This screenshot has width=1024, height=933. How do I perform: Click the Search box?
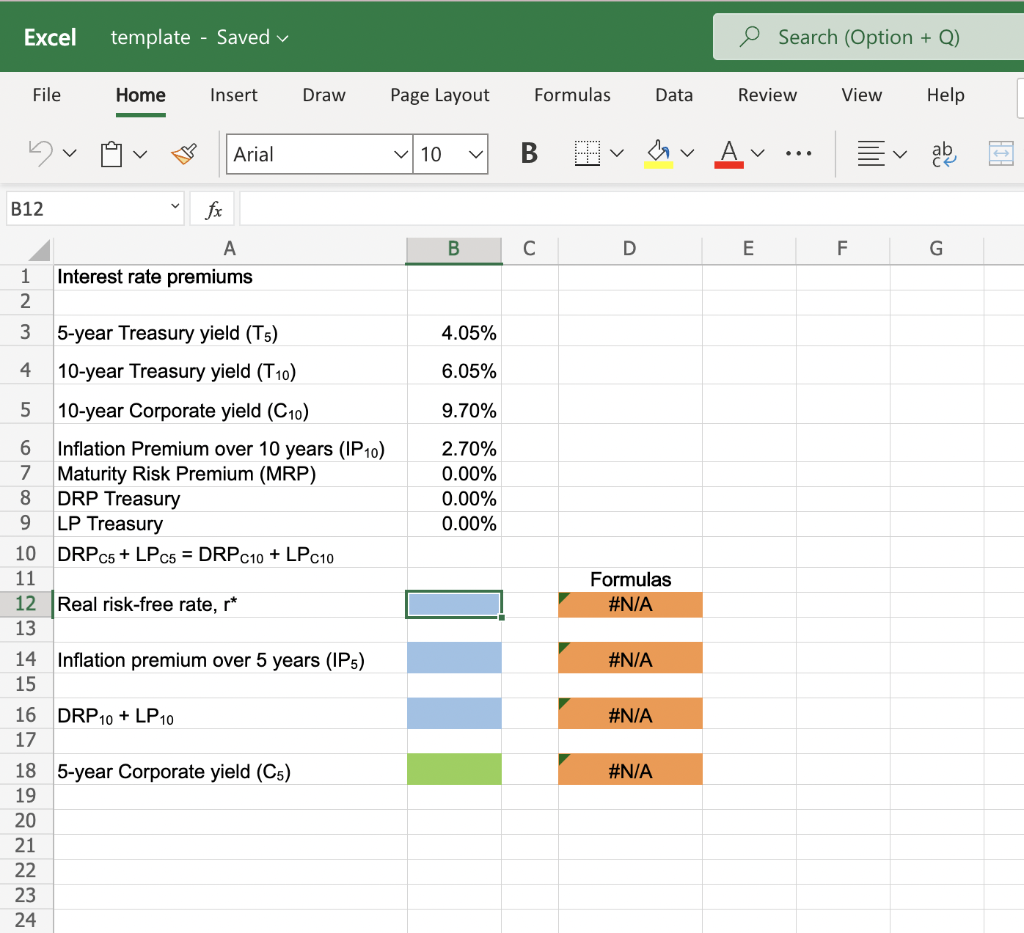pyautogui.click(x=868, y=37)
